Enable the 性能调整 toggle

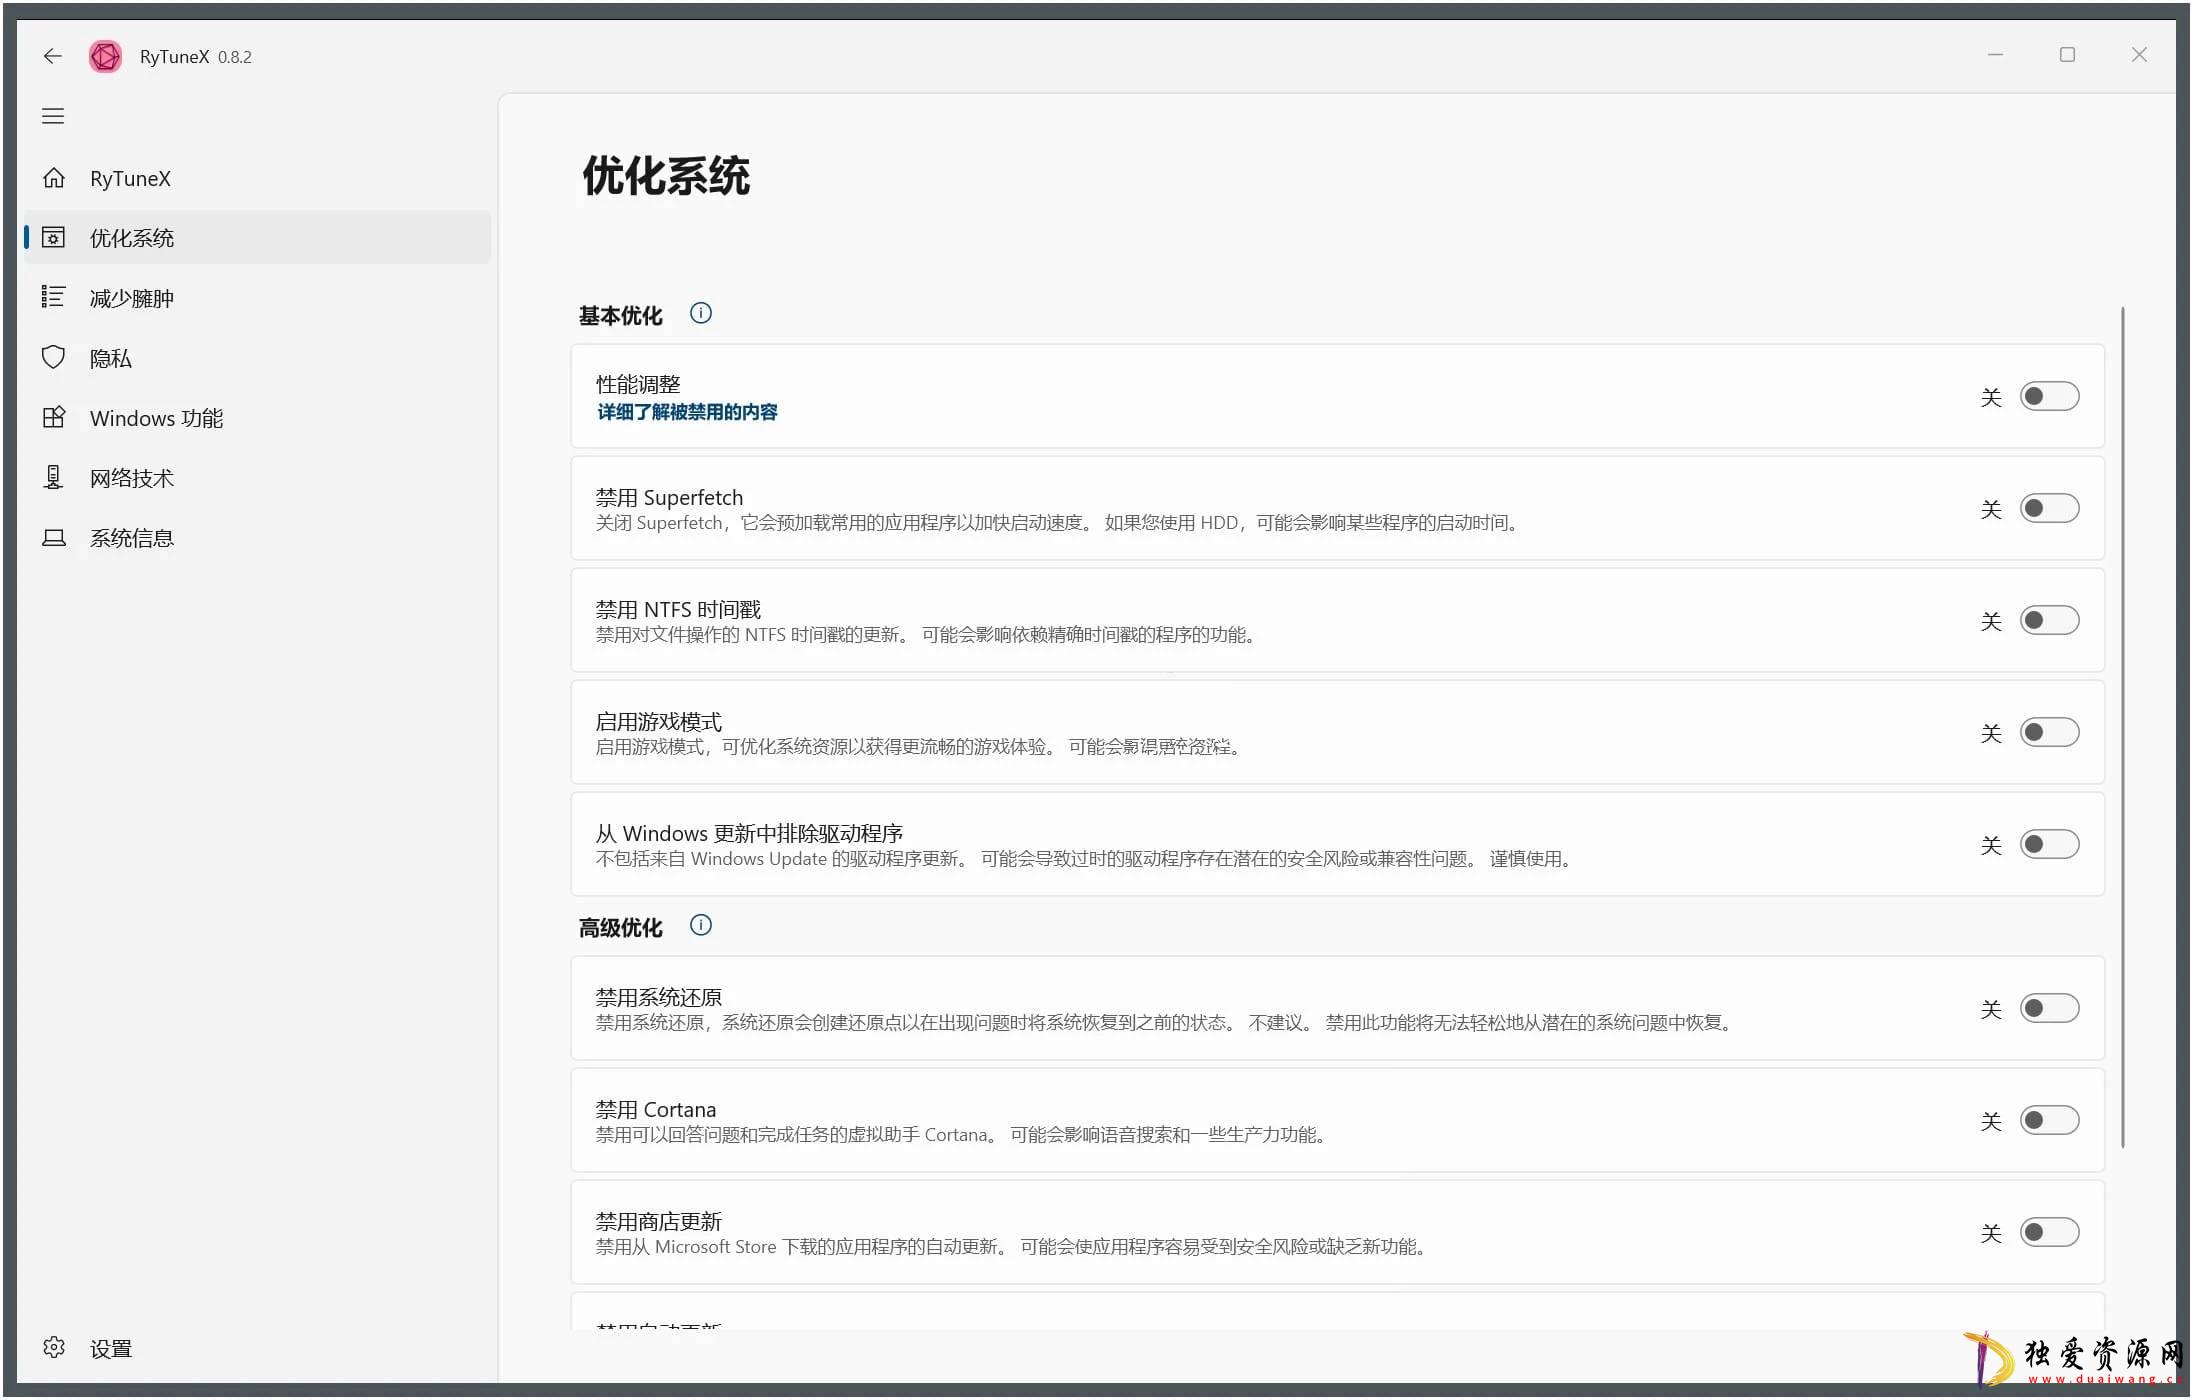coord(2049,396)
